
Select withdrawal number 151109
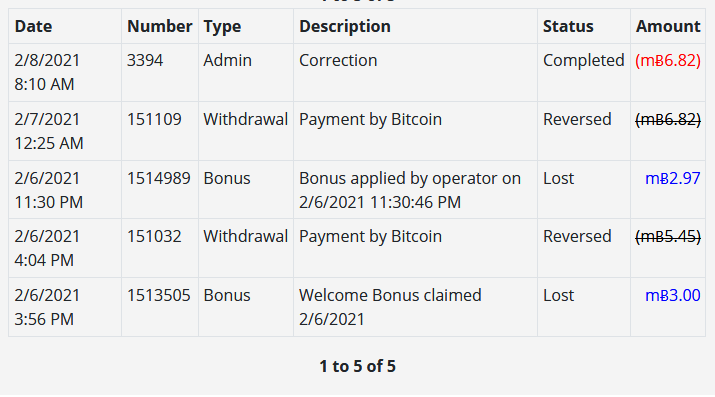click(154, 119)
